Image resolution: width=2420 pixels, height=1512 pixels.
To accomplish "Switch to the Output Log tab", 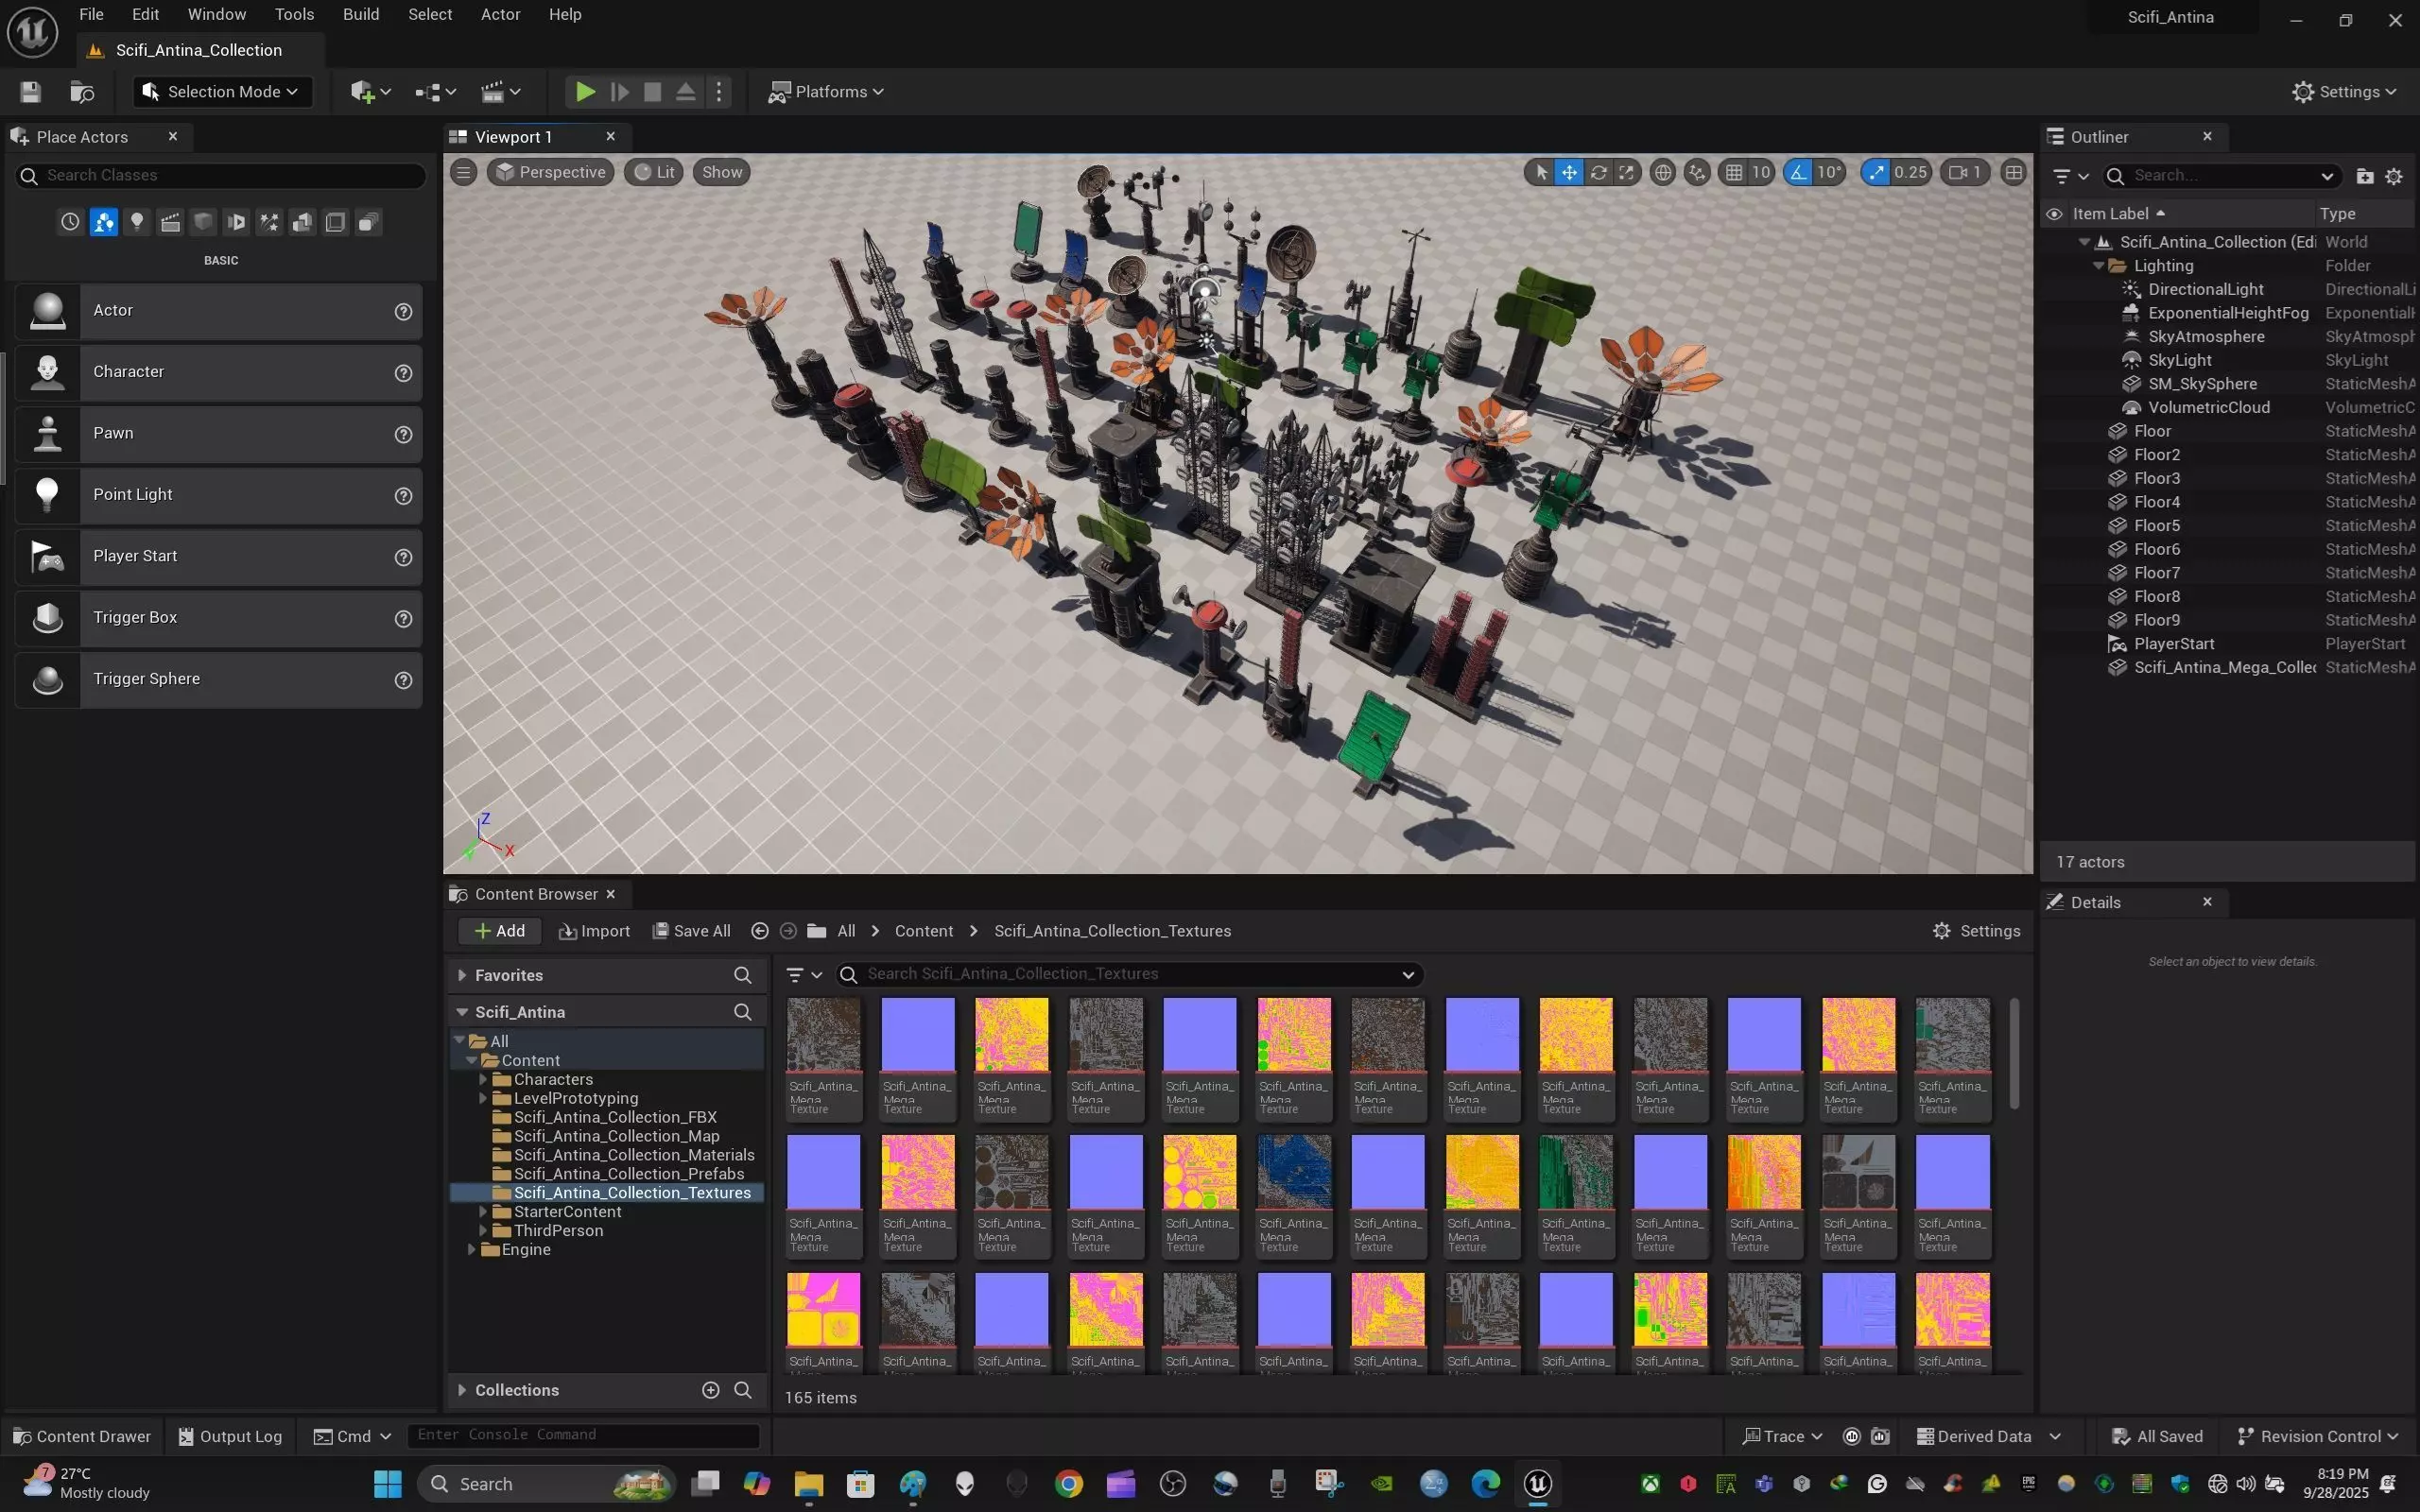I will point(230,1436).
